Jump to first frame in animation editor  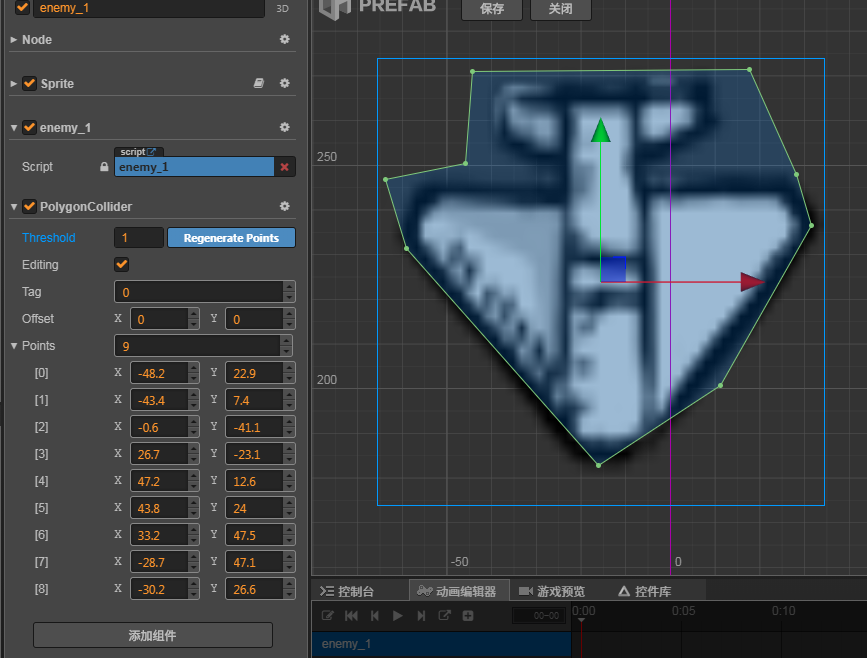click(x=350, y=616)
